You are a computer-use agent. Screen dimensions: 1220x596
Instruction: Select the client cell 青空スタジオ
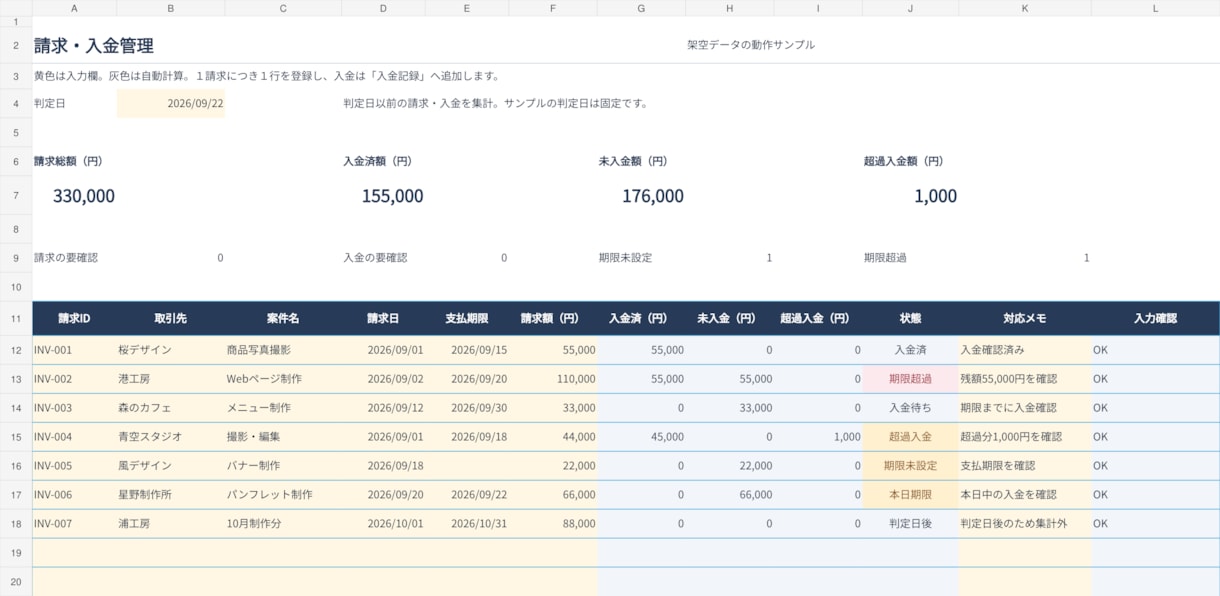[x=171, y=437]
